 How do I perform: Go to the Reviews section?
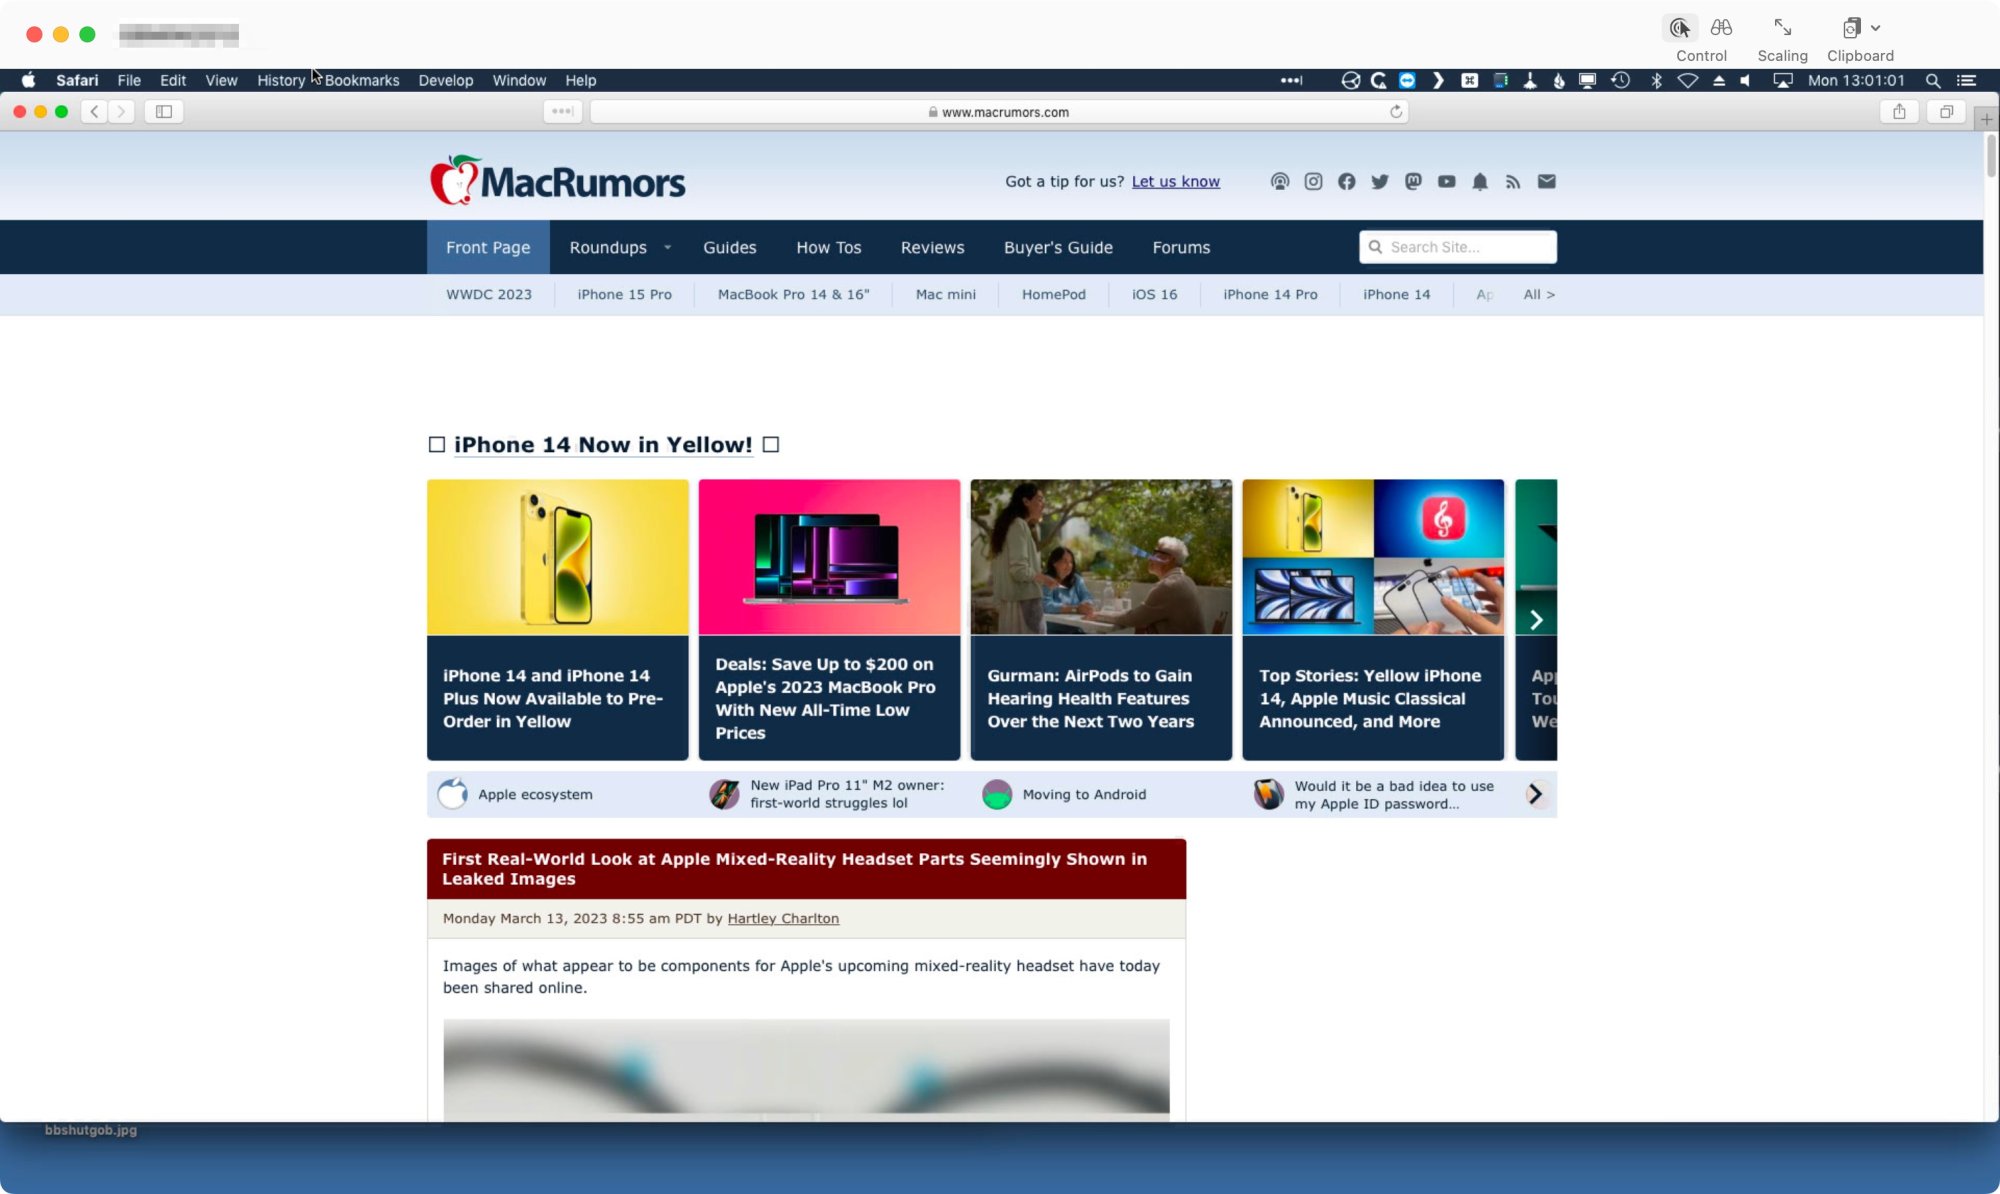click(x=932, y=247)
